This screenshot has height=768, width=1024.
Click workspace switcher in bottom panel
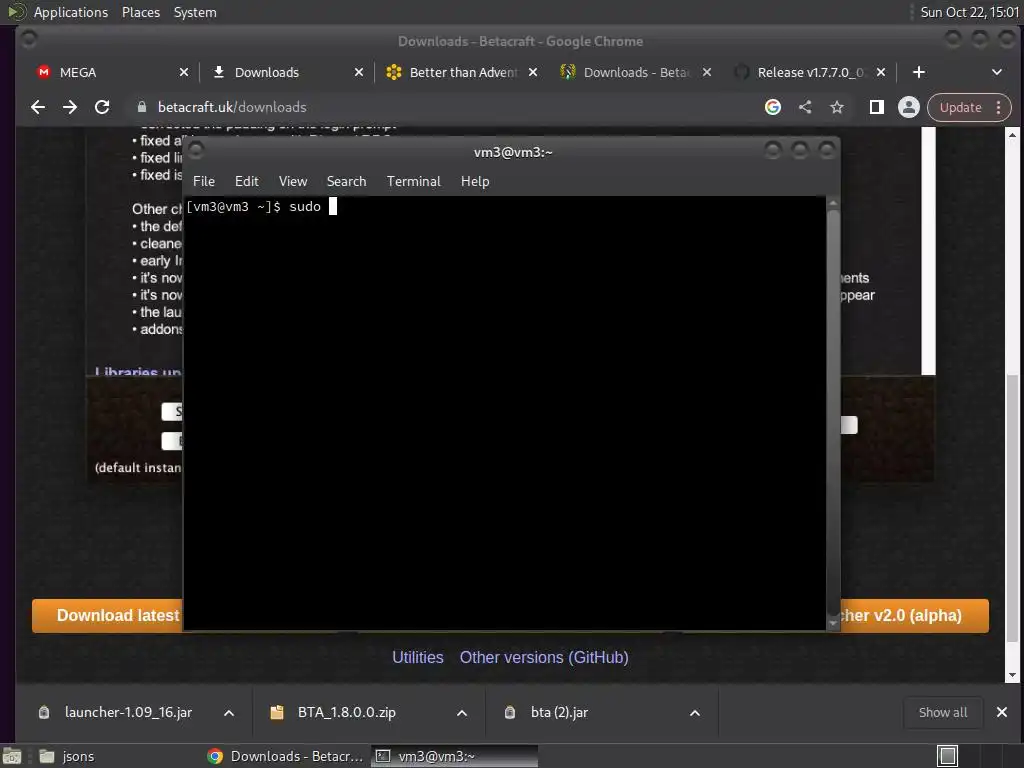(947, 756)
